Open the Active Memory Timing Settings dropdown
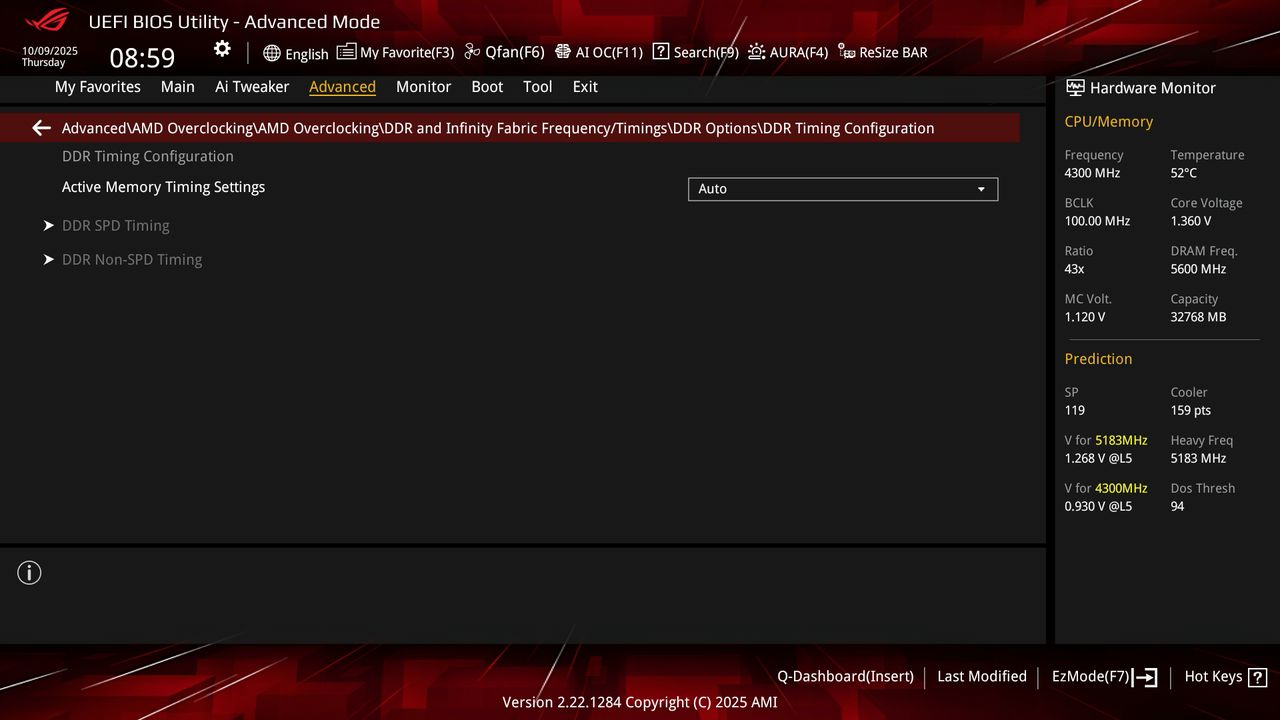The height and width of the screenshot is (720, 1280). [842, 189]
